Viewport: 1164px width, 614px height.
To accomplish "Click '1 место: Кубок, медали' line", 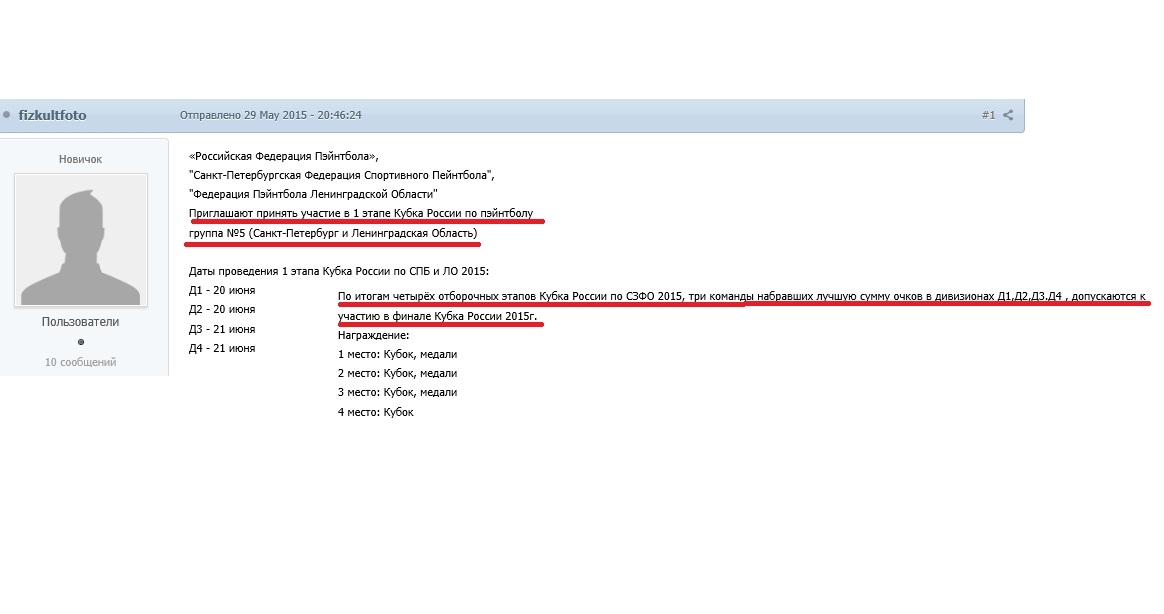I will pos(397,354).
